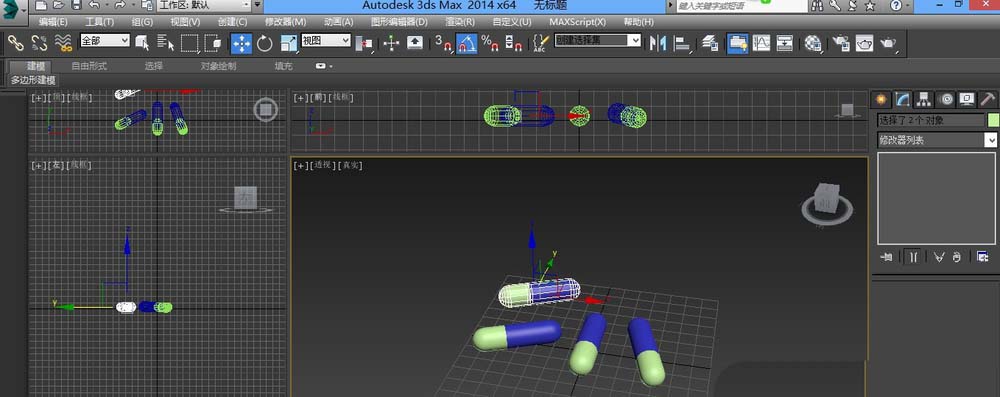Open the selection filter dropdown 全部
Viewport: 1000px width, 397px height.
tap(105, 40)
